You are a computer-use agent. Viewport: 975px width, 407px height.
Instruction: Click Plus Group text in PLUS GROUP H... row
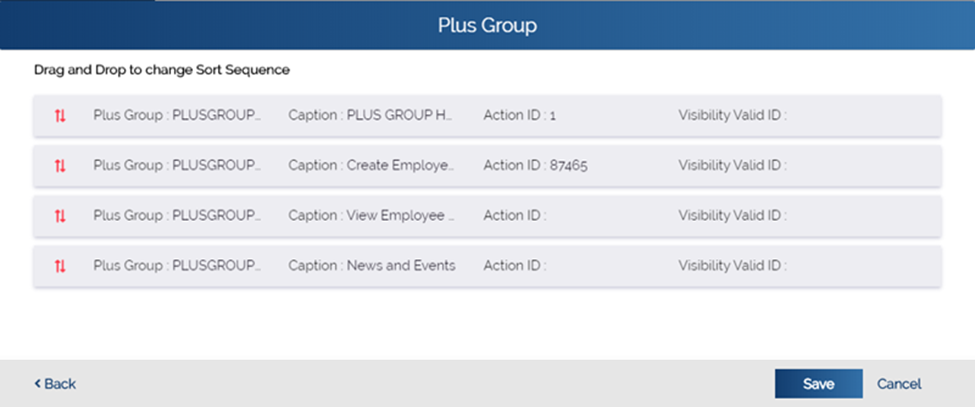coord(177,115)
